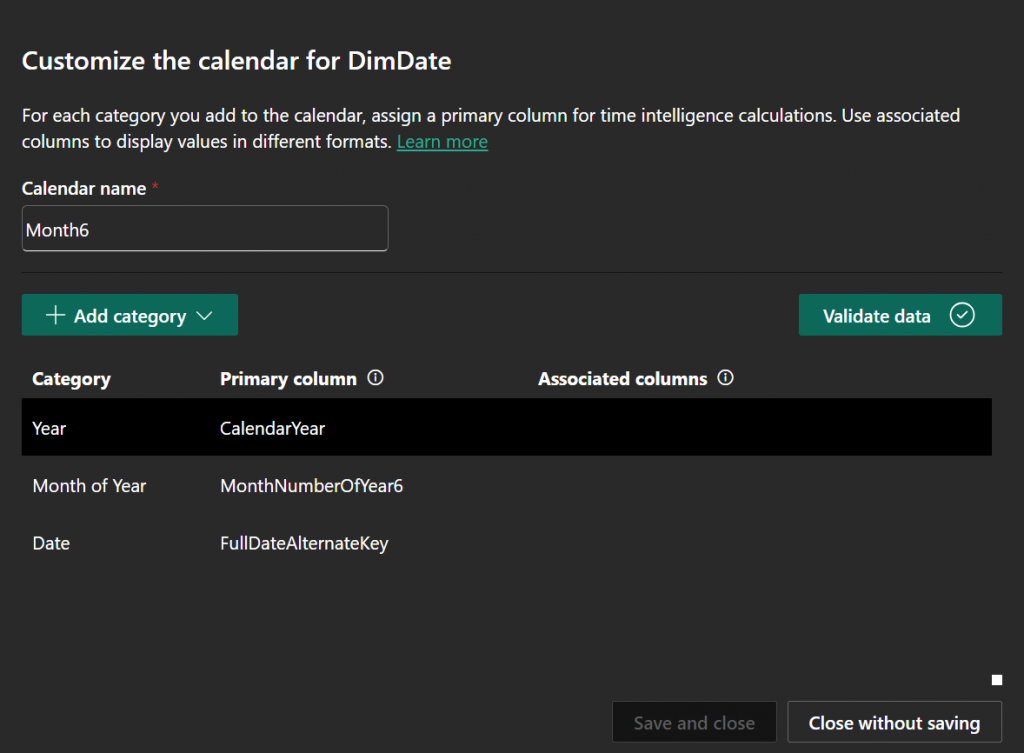This screenshot has height=753, width=1024.
Task: Click the small white square at bottom right
Action: [996, 681]
